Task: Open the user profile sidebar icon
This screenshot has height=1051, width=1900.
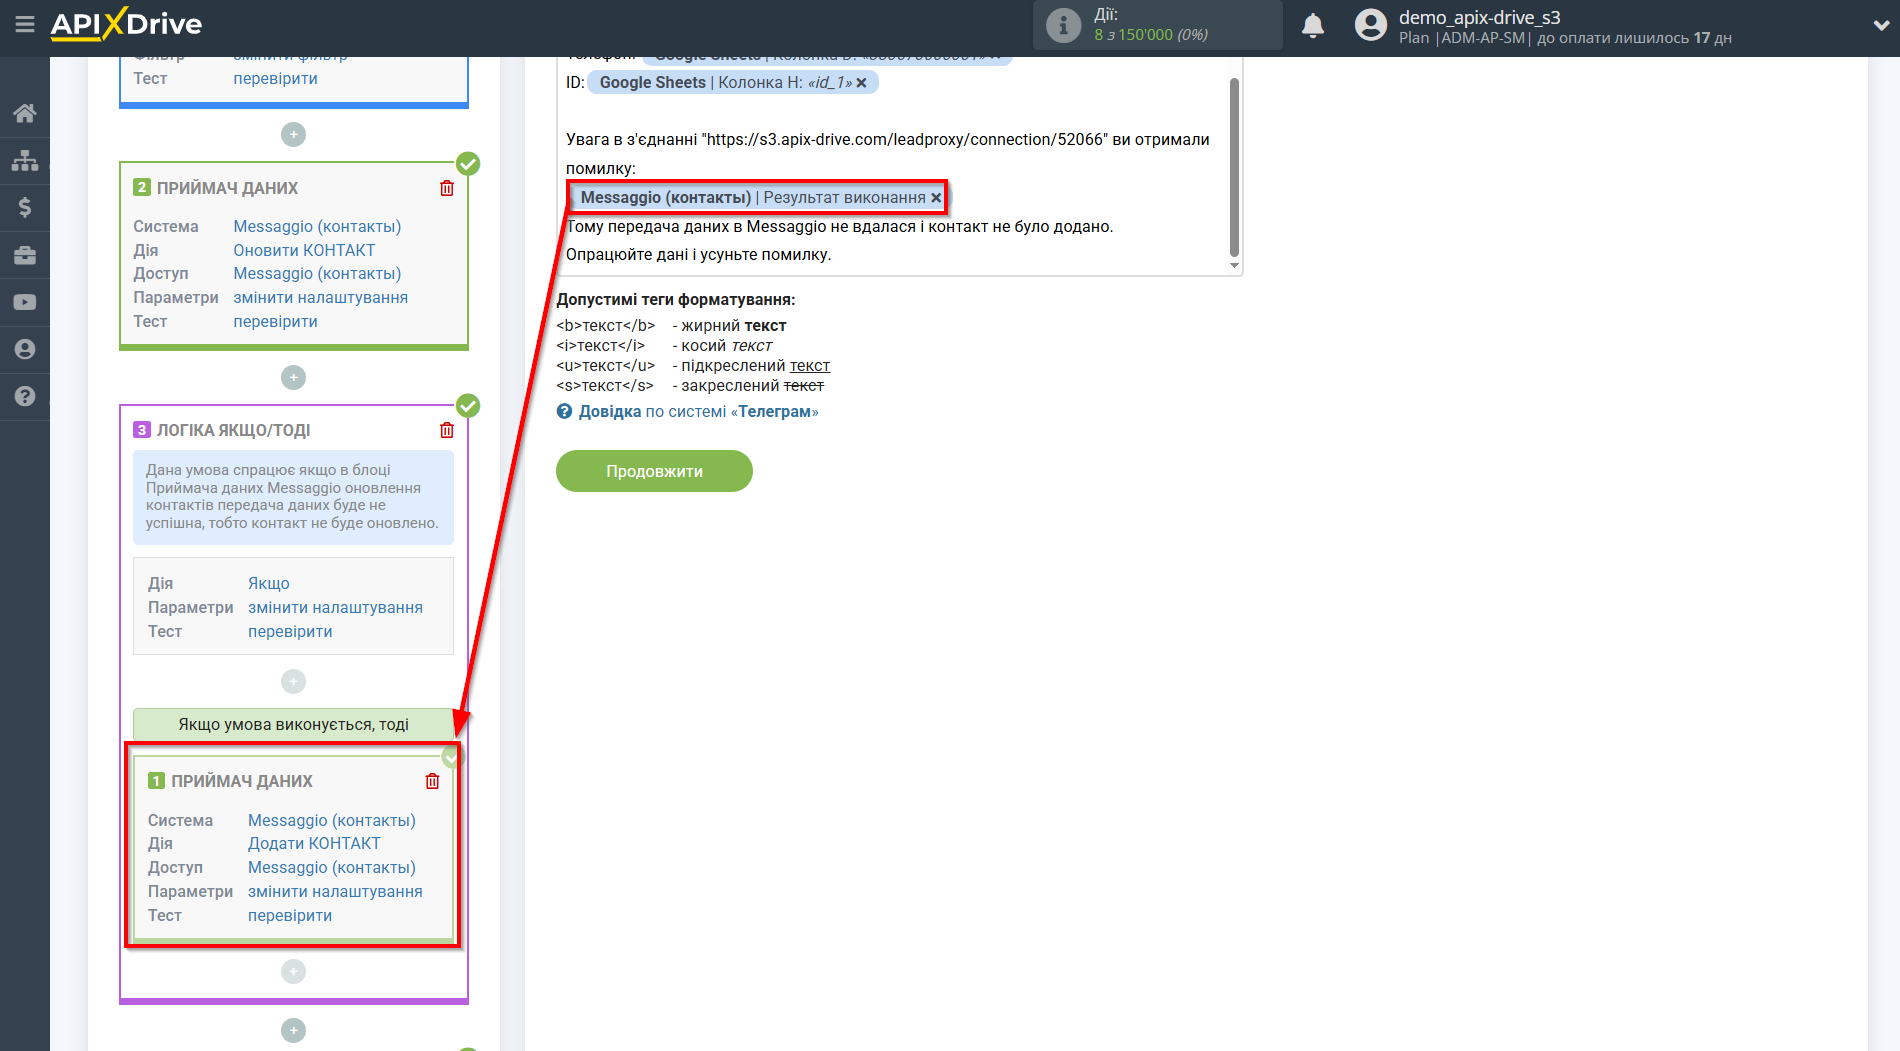Action: click(25, 349)
